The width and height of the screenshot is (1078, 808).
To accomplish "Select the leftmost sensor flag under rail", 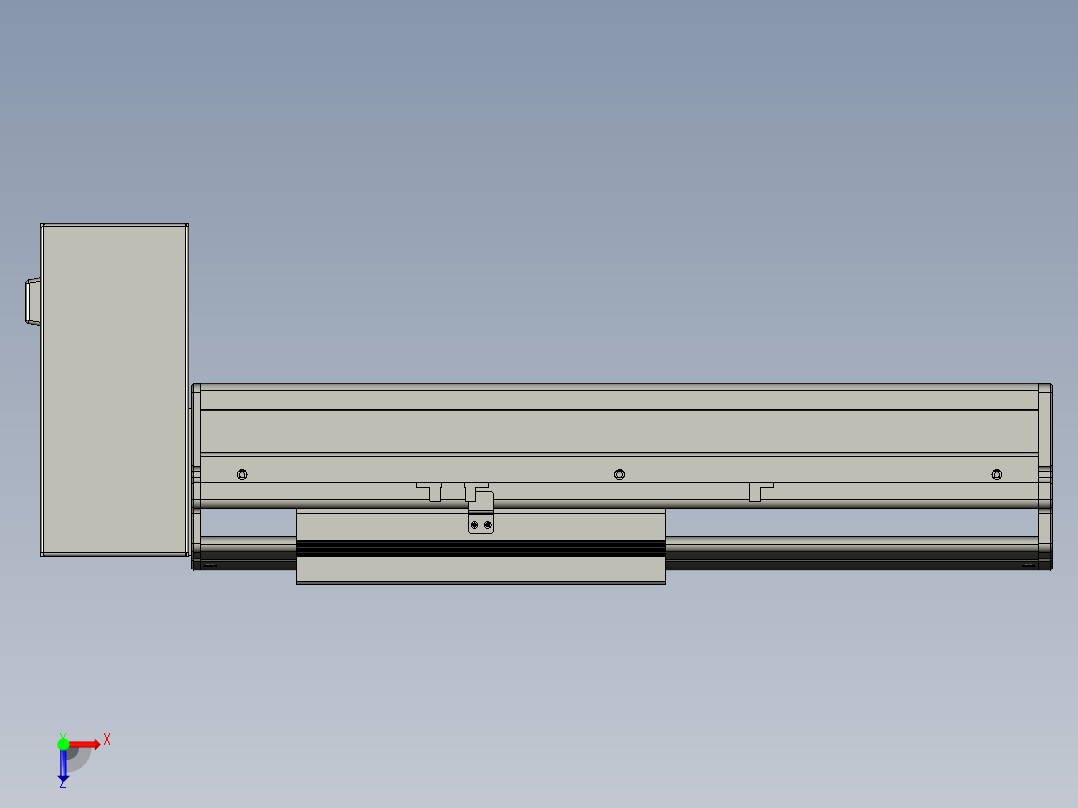I will click(x=430, y=492).
